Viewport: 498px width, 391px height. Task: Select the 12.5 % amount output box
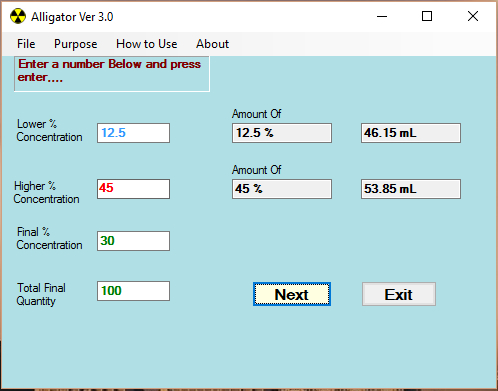[x=282, y=133]
